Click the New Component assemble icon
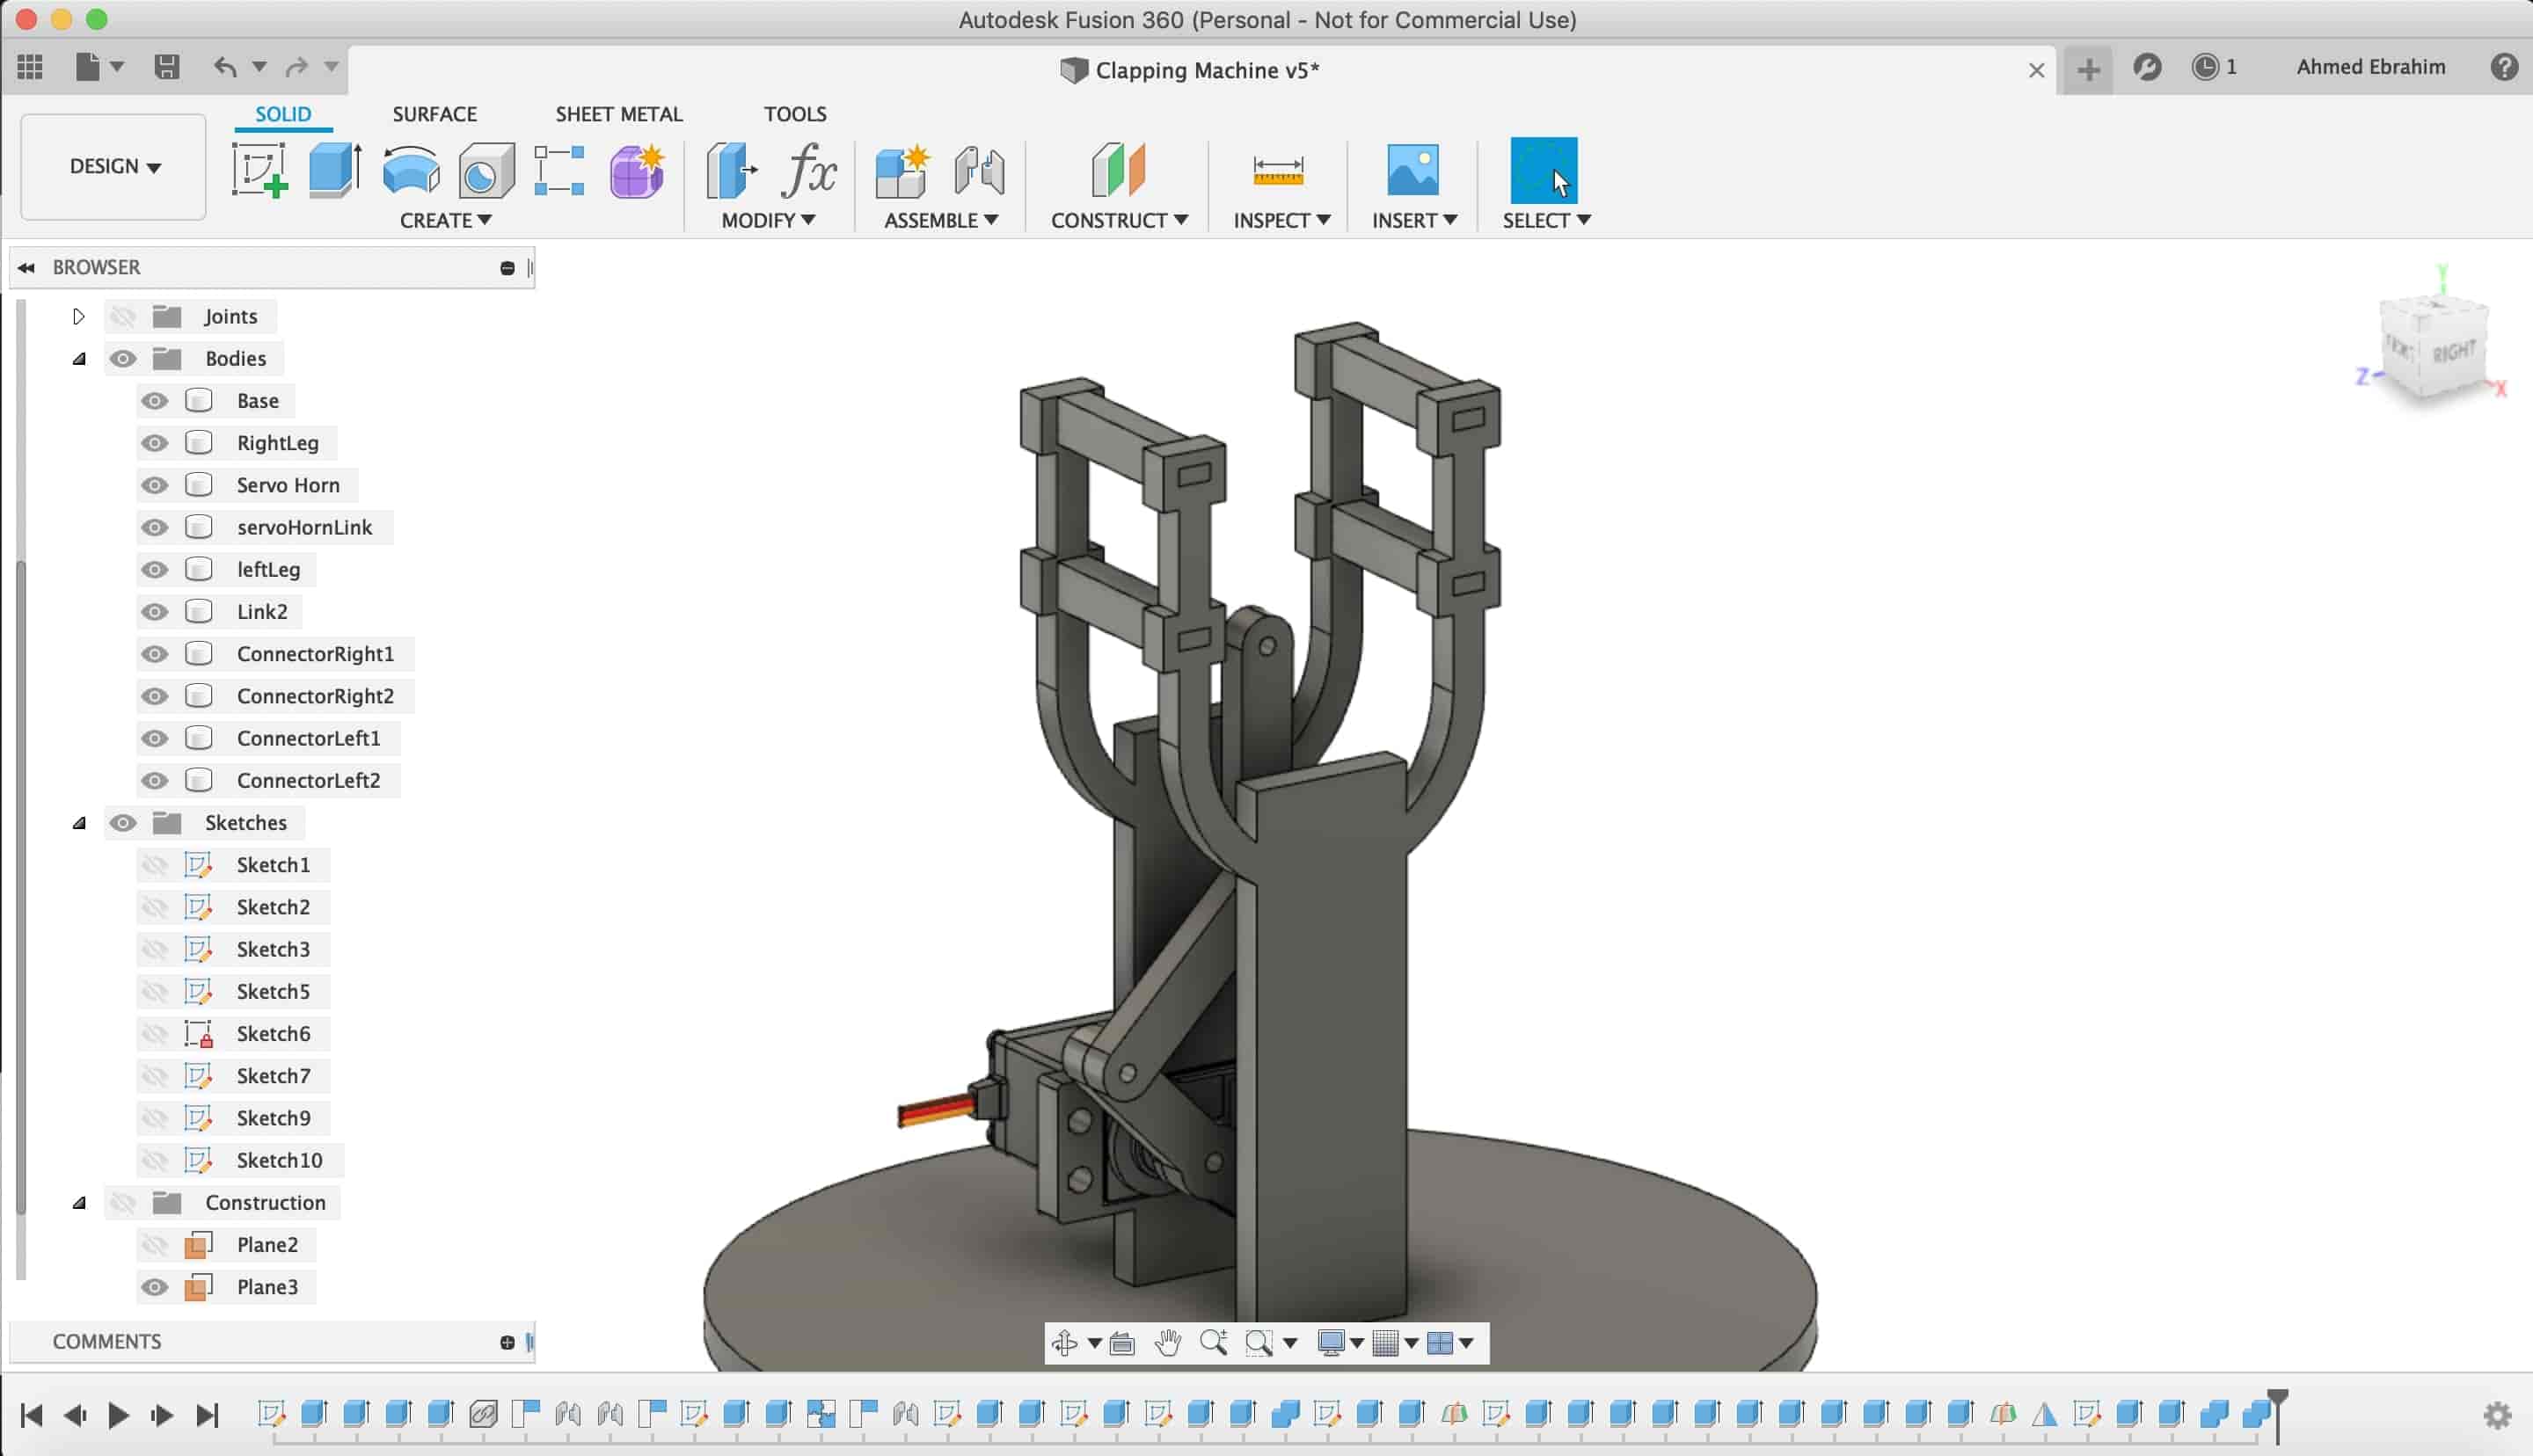 (x=902, y=170)
